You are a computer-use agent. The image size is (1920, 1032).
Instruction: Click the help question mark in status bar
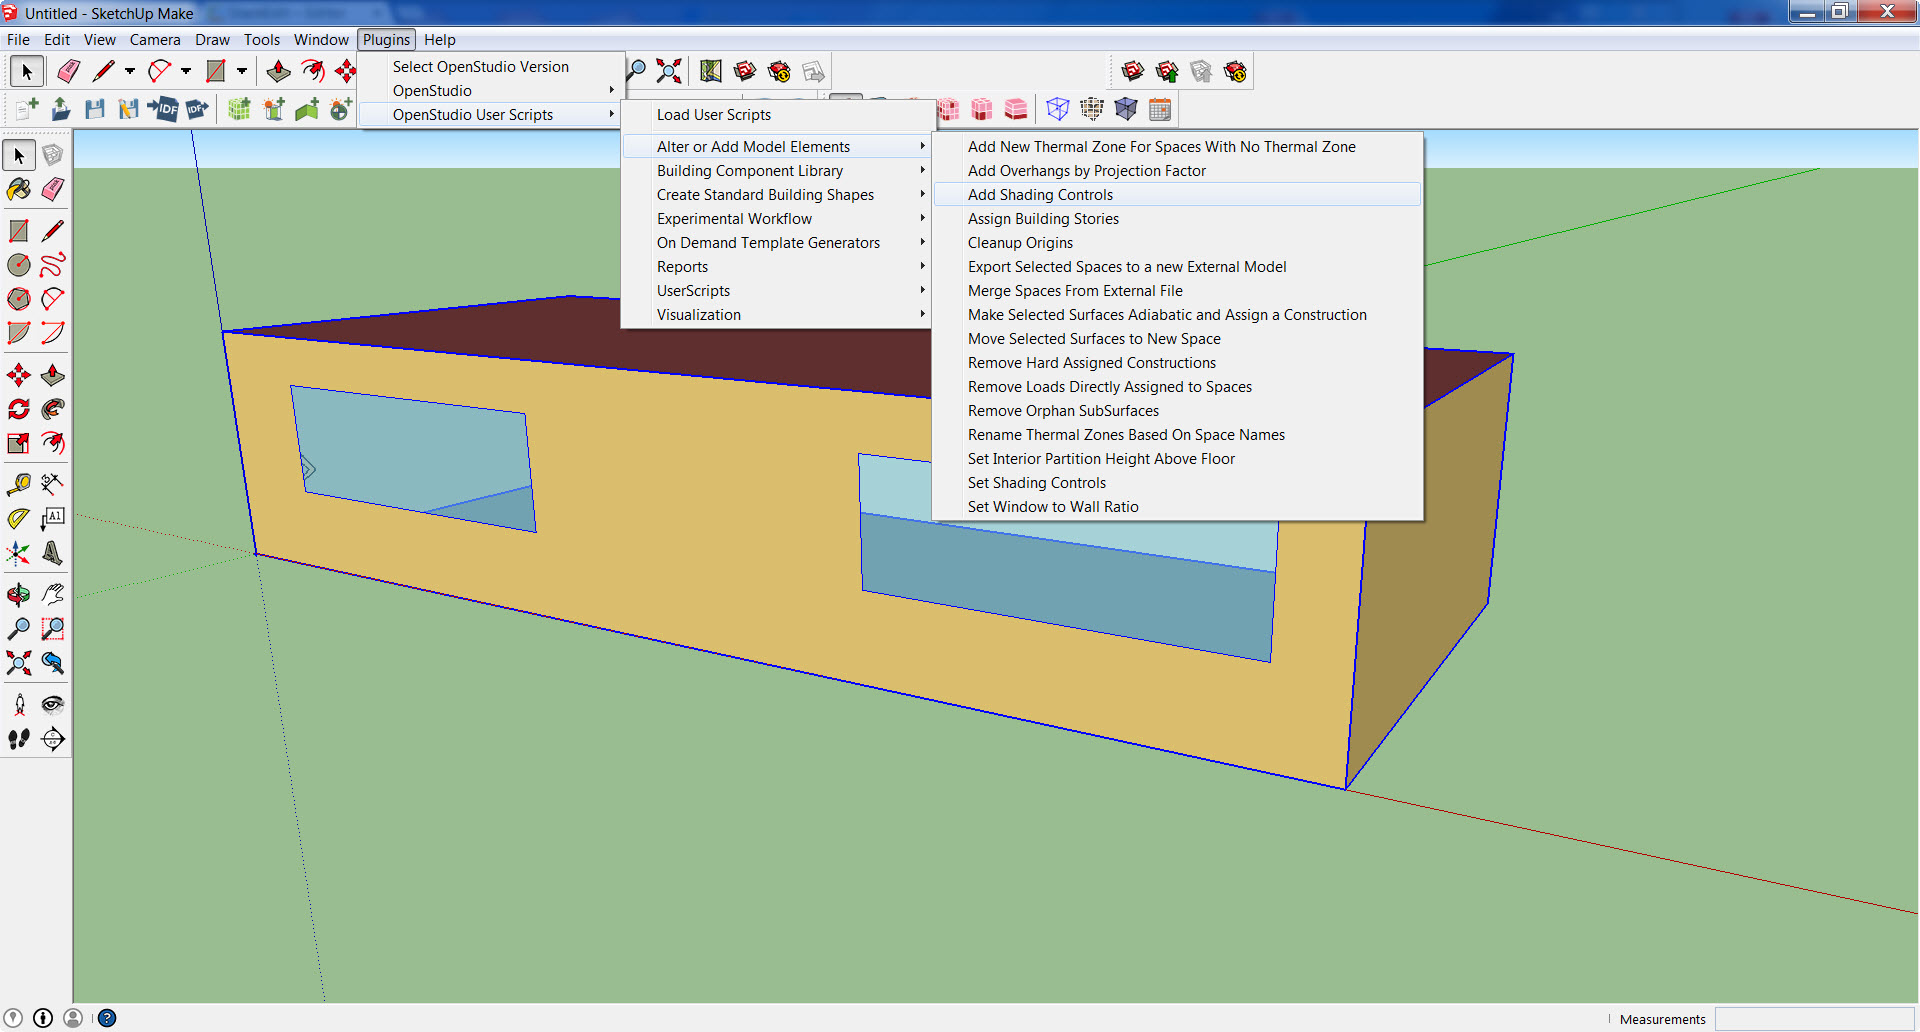pos(107,1018)
